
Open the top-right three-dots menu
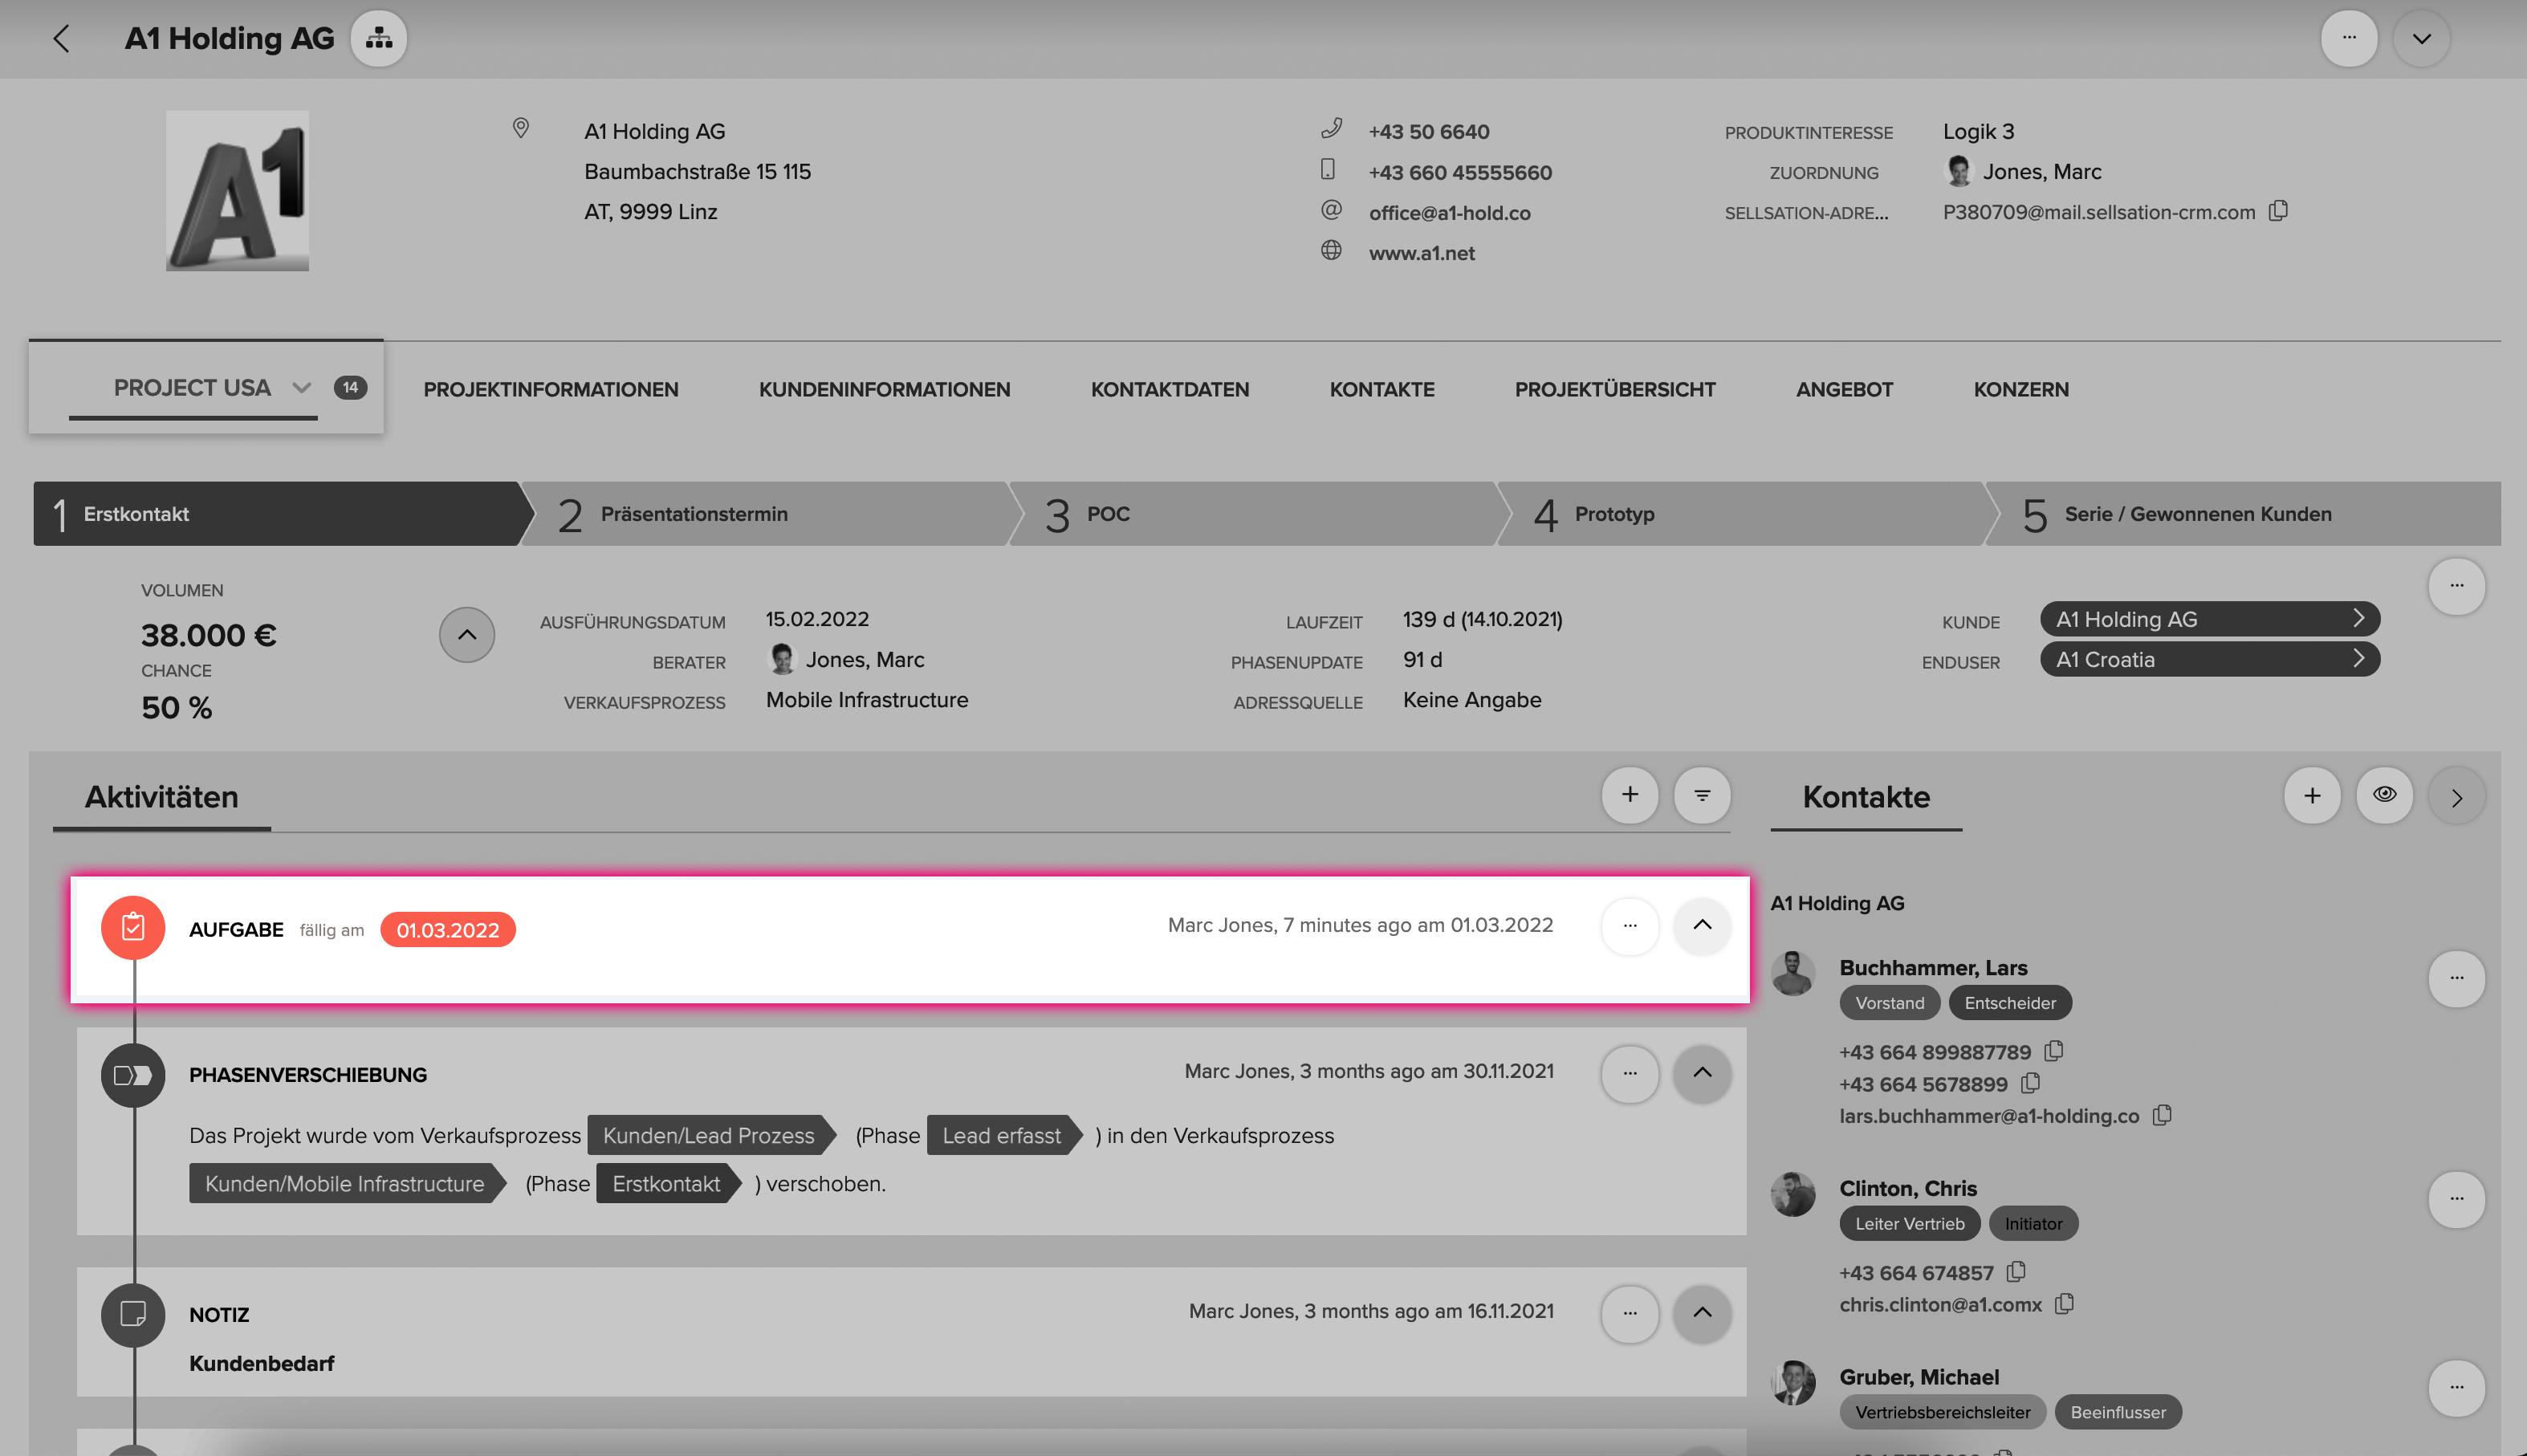(x=2349, y=39)
